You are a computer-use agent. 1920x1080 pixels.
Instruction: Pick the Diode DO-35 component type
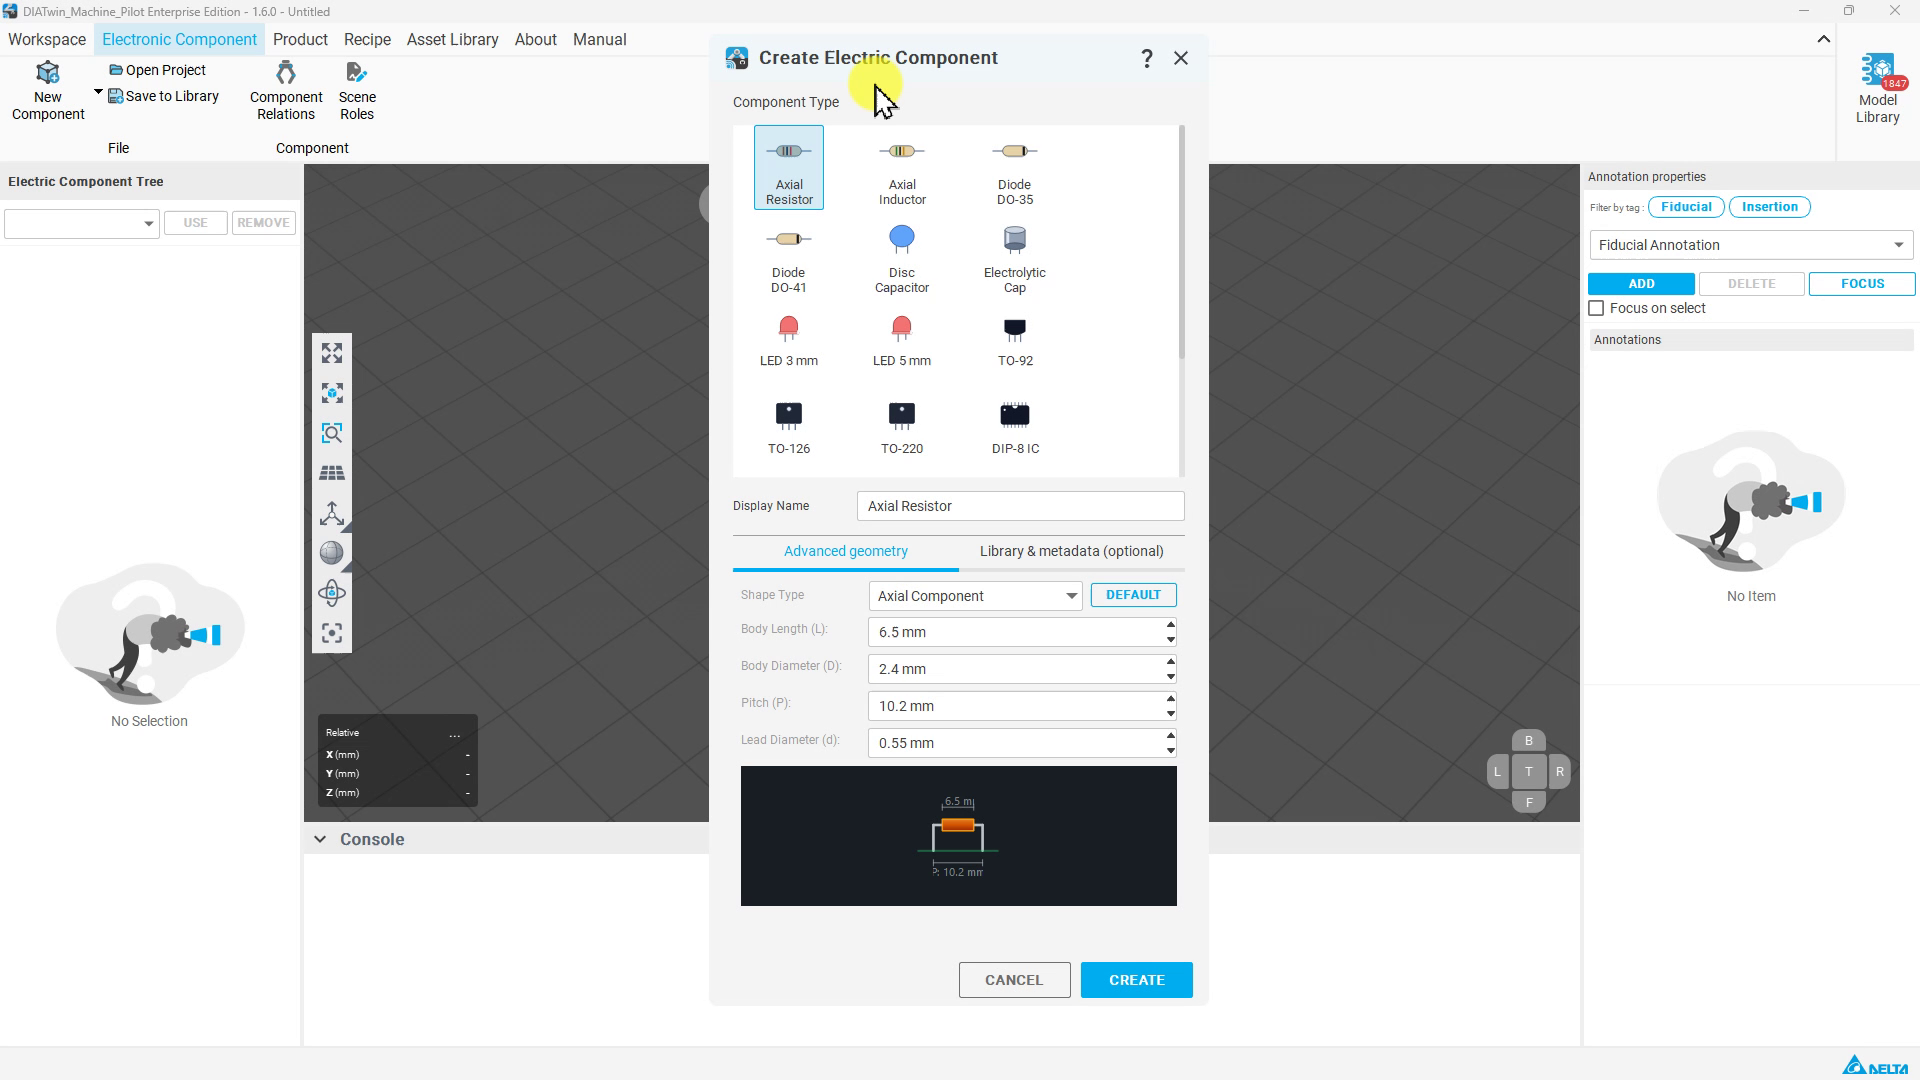pyautogui.click(x=1015, y=167)
